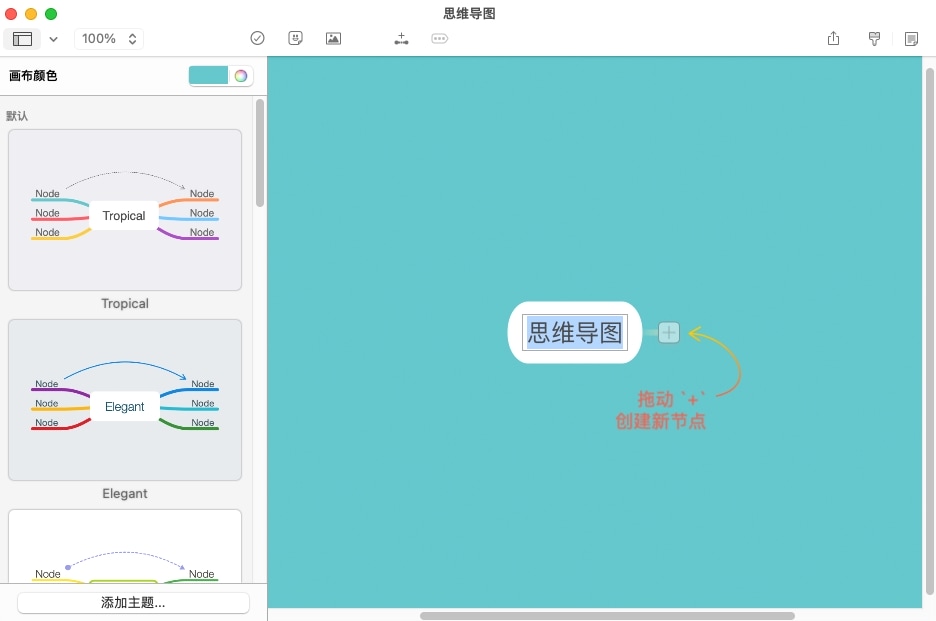Open the notes panel icon
Screen dimensions: 936x621
coord(911,39)
